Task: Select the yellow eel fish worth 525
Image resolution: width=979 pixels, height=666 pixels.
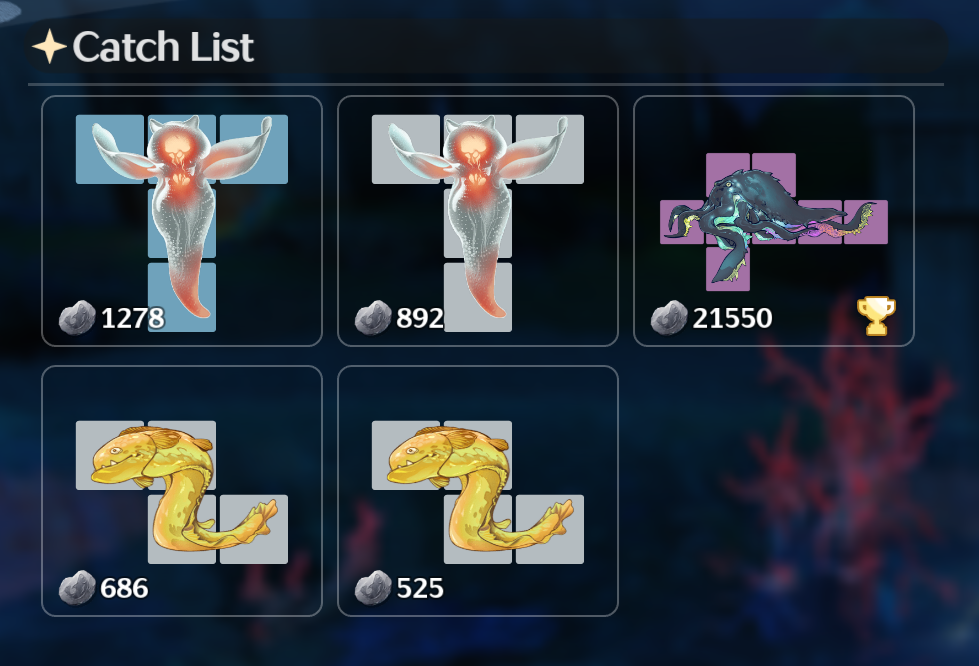Action: point(478,492)
